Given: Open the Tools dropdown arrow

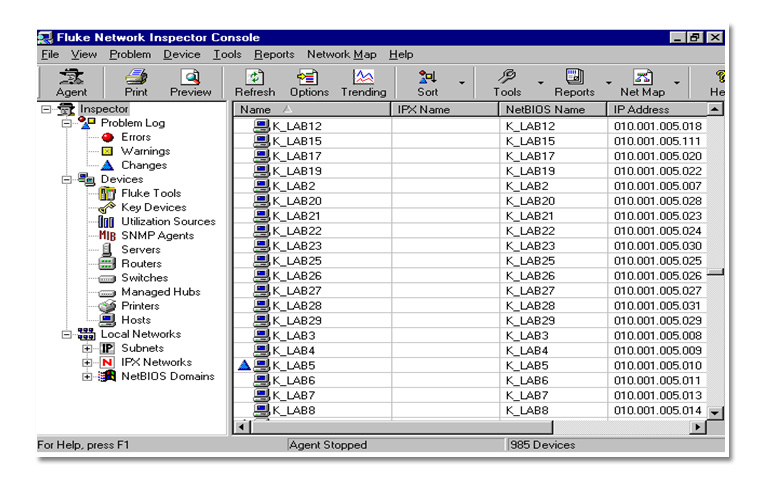Looking at the screenshot, I should (x=540, y=83).
